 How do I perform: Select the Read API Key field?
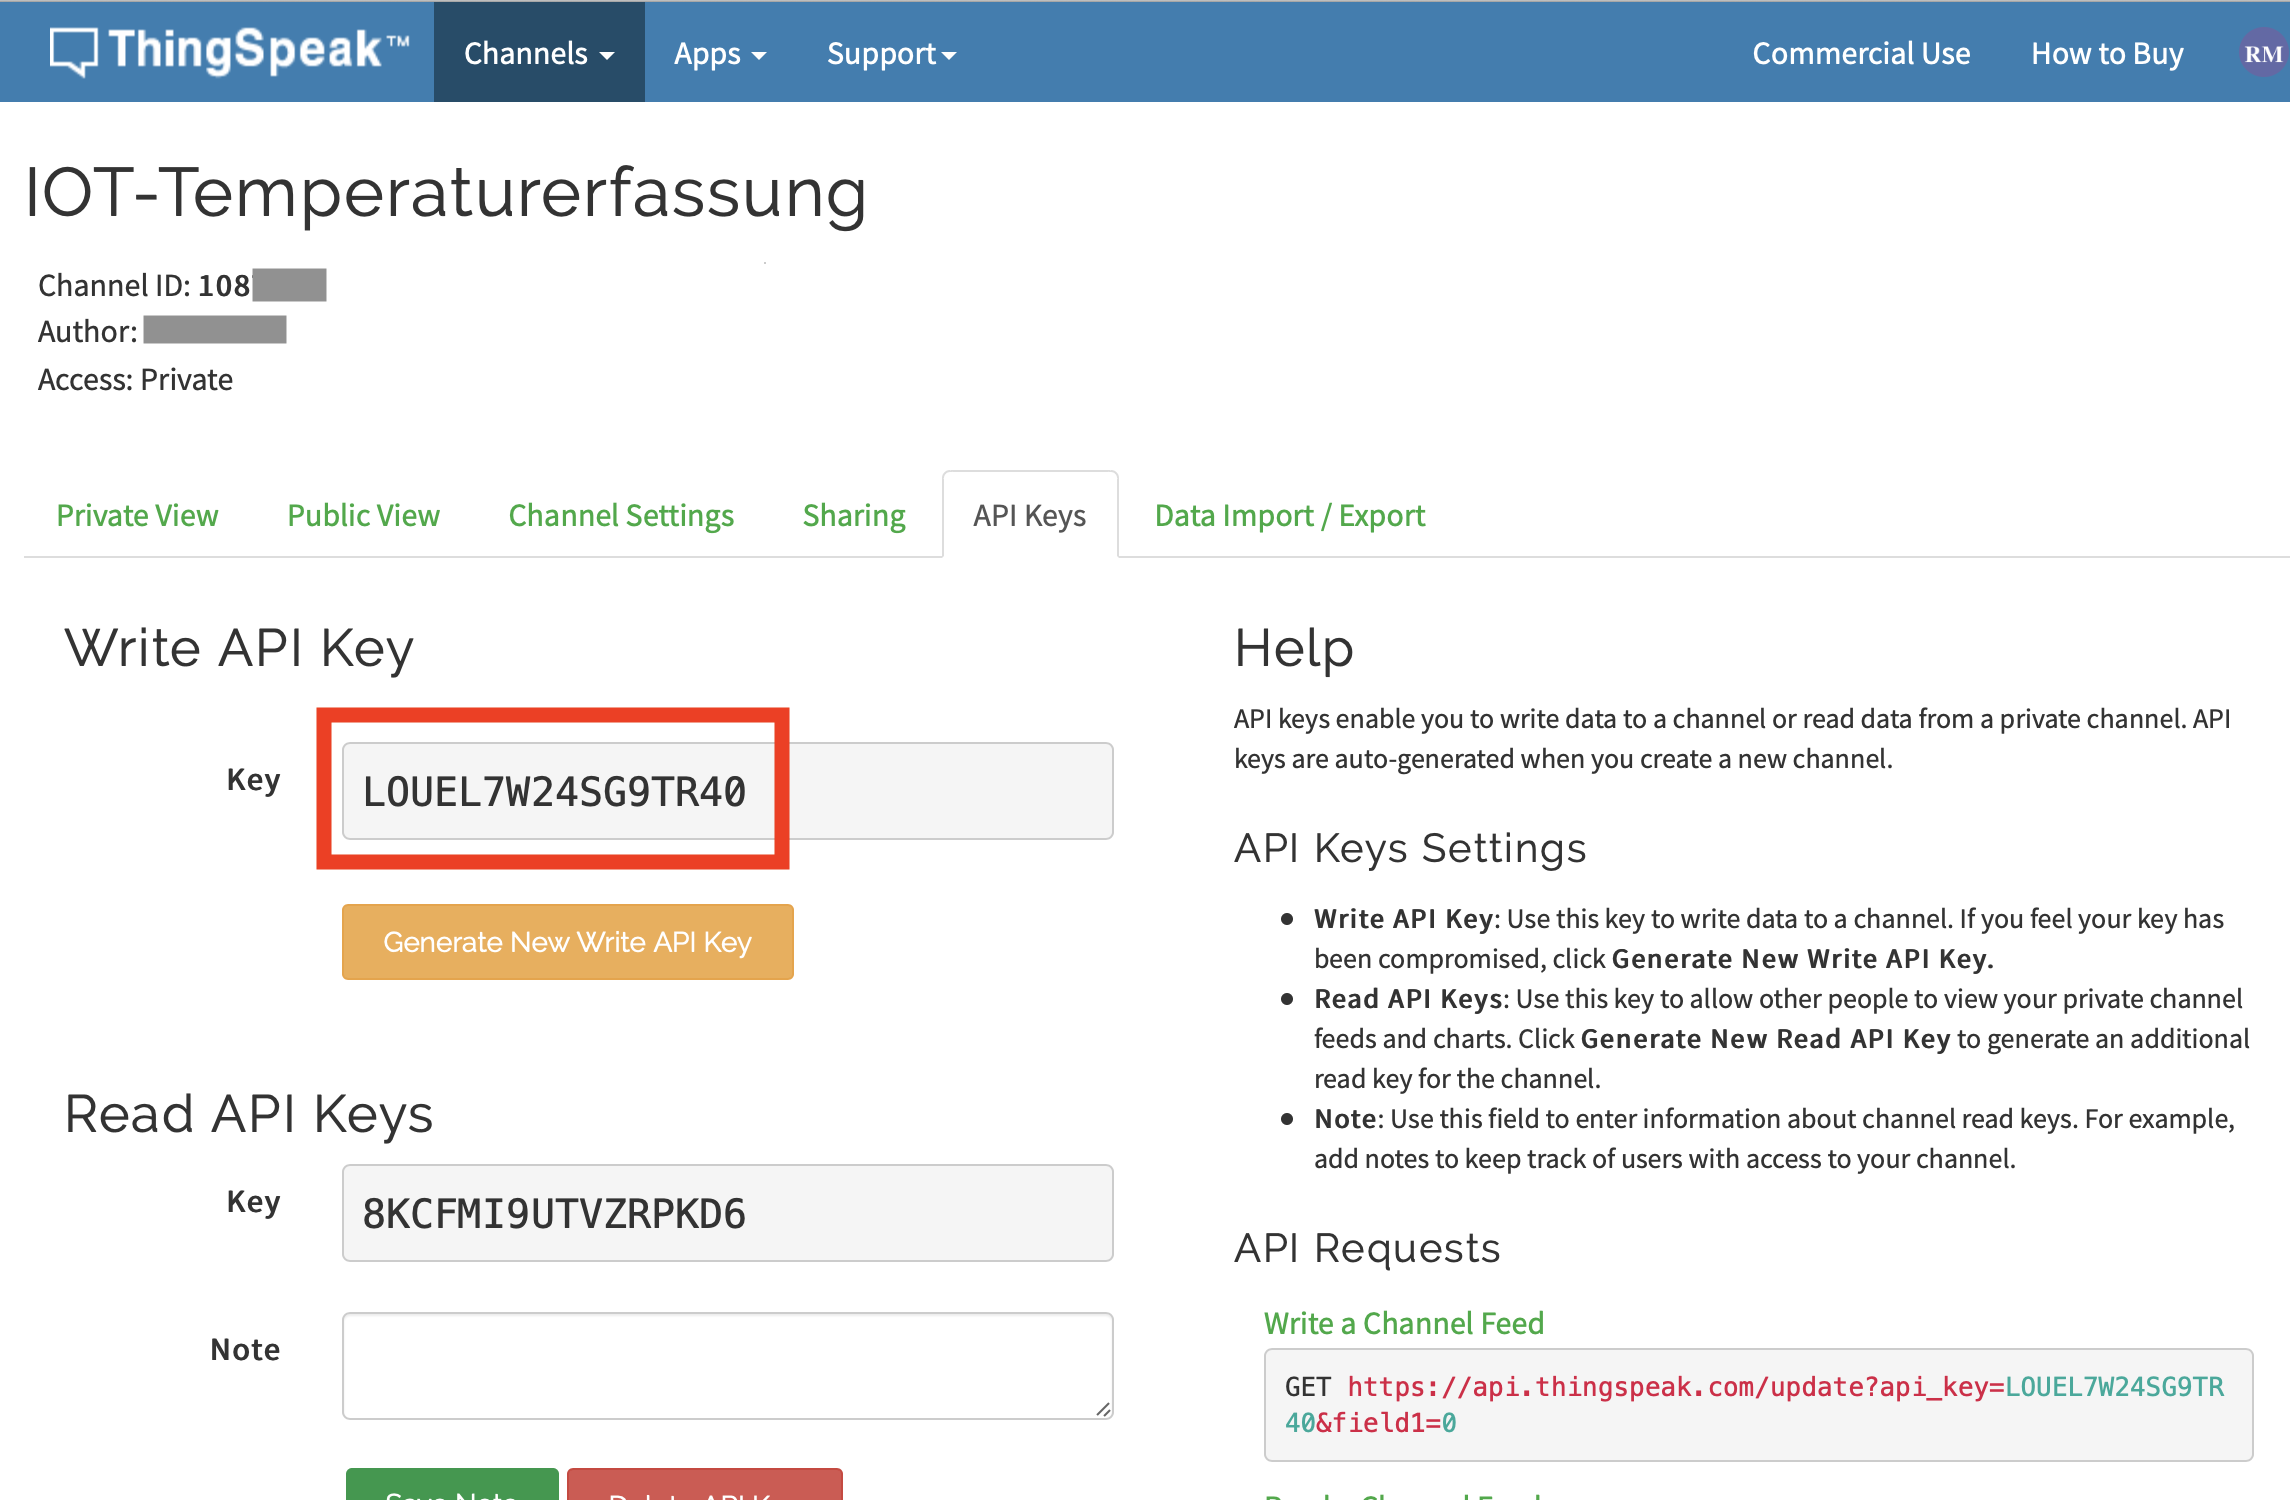[x=727, y=1212]
